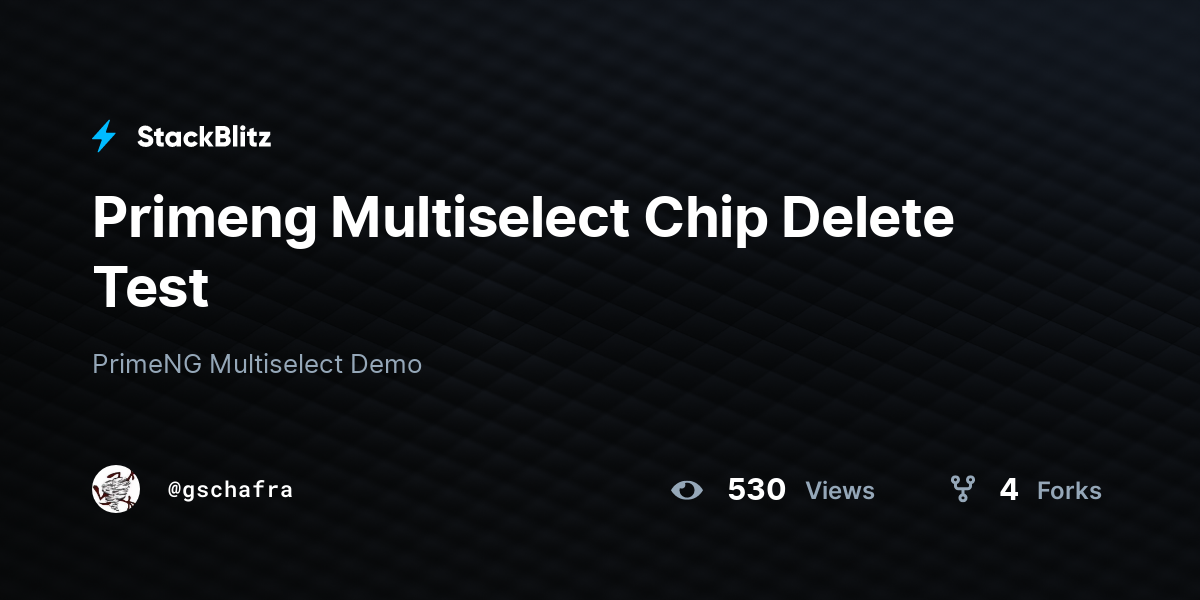Viewport: 1200px width, 600px height.
Task: Open the @gschafra username link
Action: click(x=230, y=490)
